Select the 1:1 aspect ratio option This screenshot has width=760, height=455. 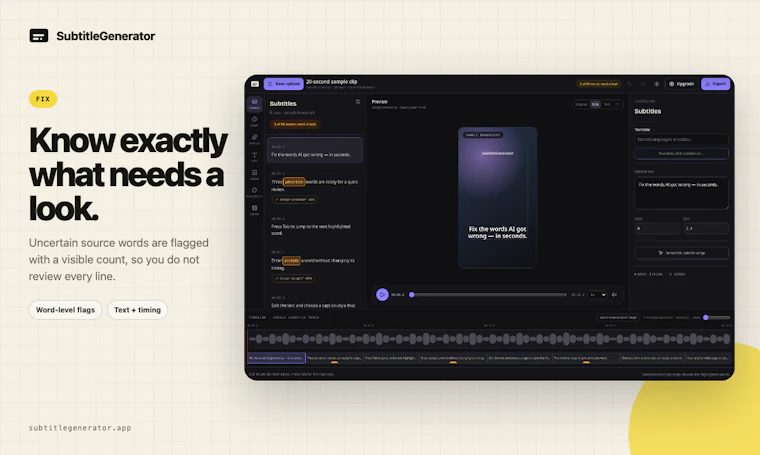pos(618,104)
